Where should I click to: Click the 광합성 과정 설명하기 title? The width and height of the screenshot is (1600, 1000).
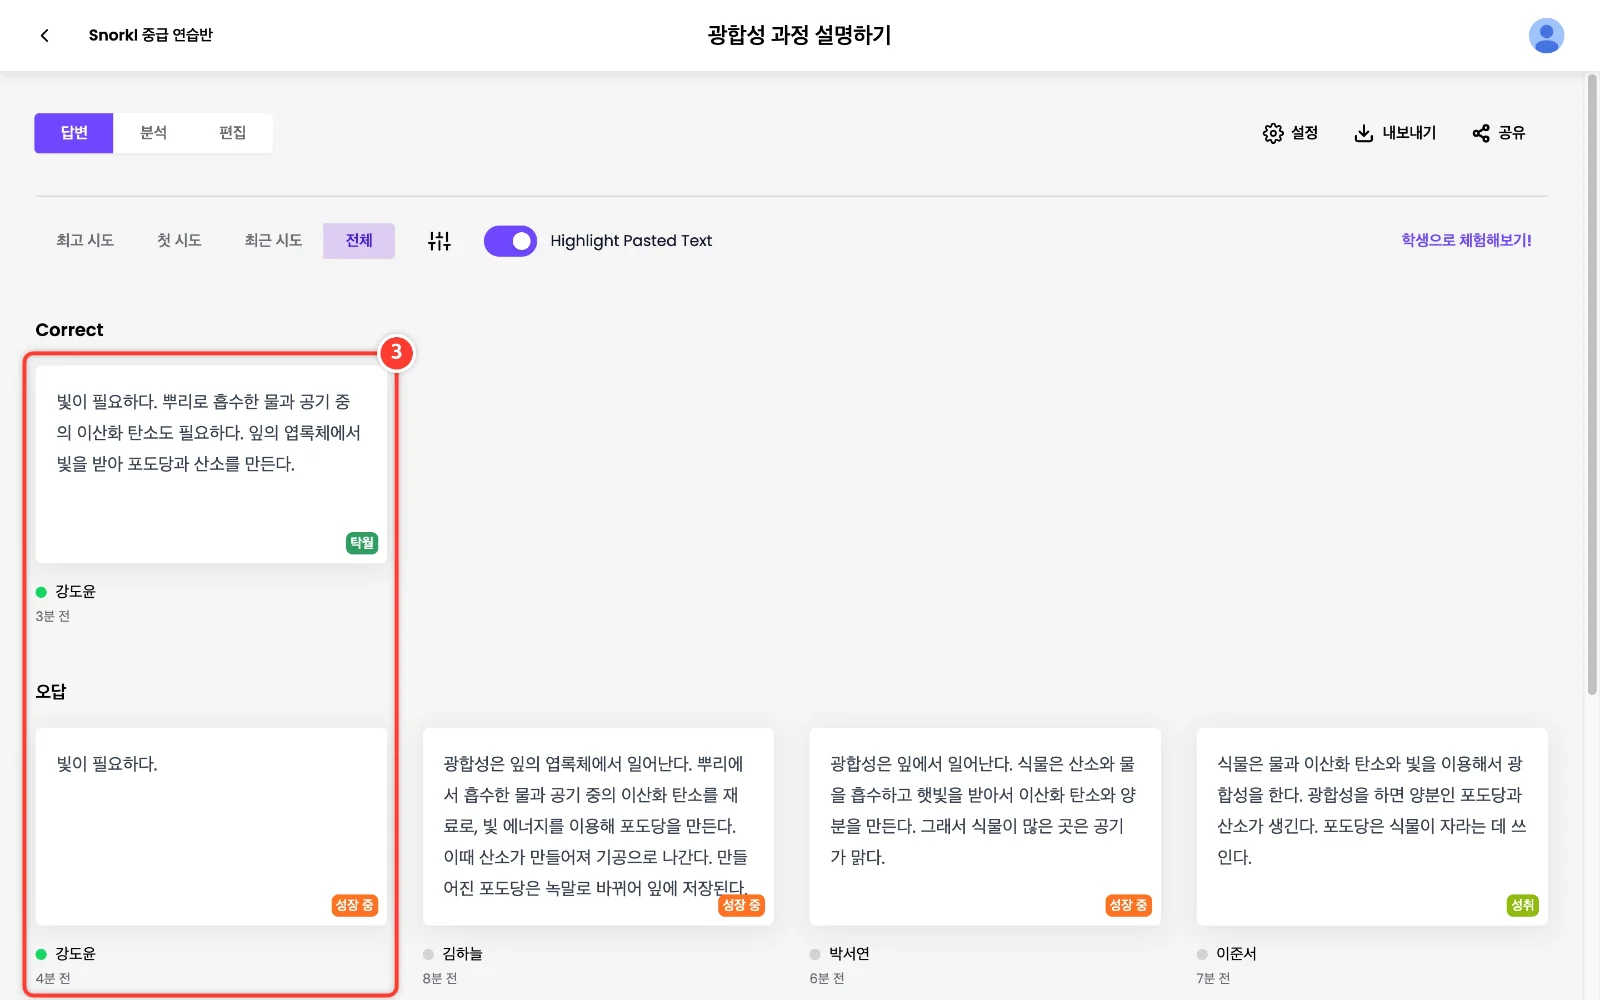(800, 35)
